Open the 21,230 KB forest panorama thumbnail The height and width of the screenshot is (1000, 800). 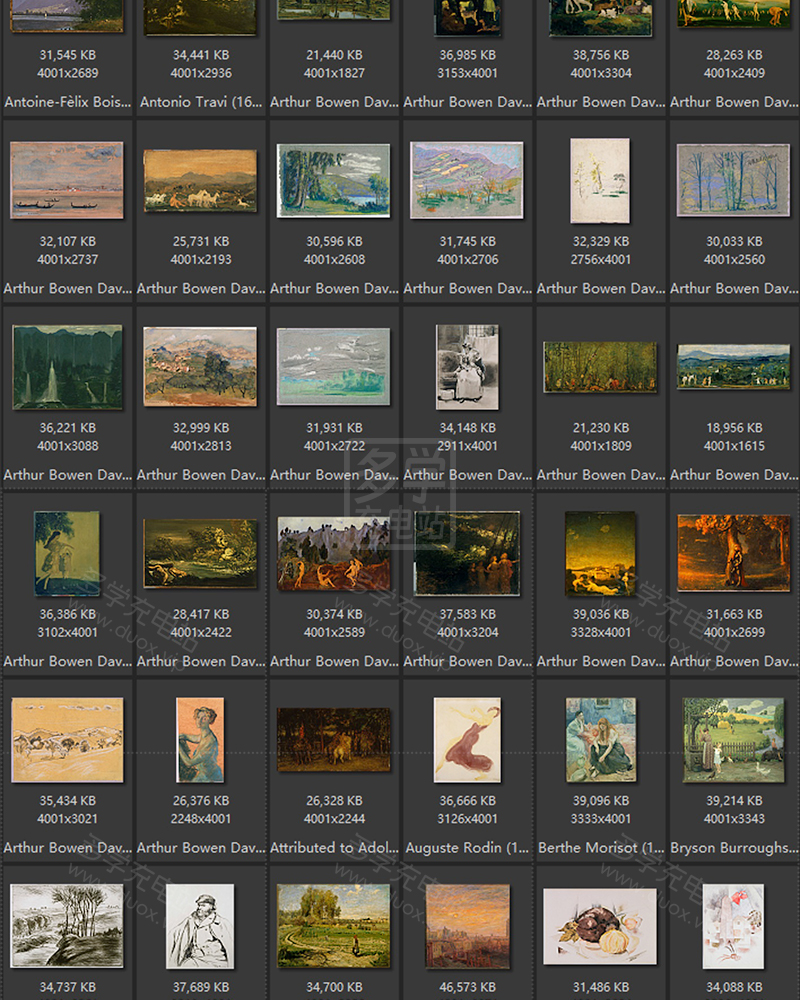(x=600, y=367)
